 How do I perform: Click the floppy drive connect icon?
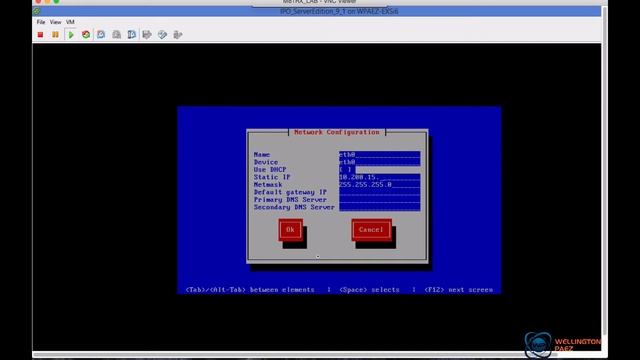[147, 35]
